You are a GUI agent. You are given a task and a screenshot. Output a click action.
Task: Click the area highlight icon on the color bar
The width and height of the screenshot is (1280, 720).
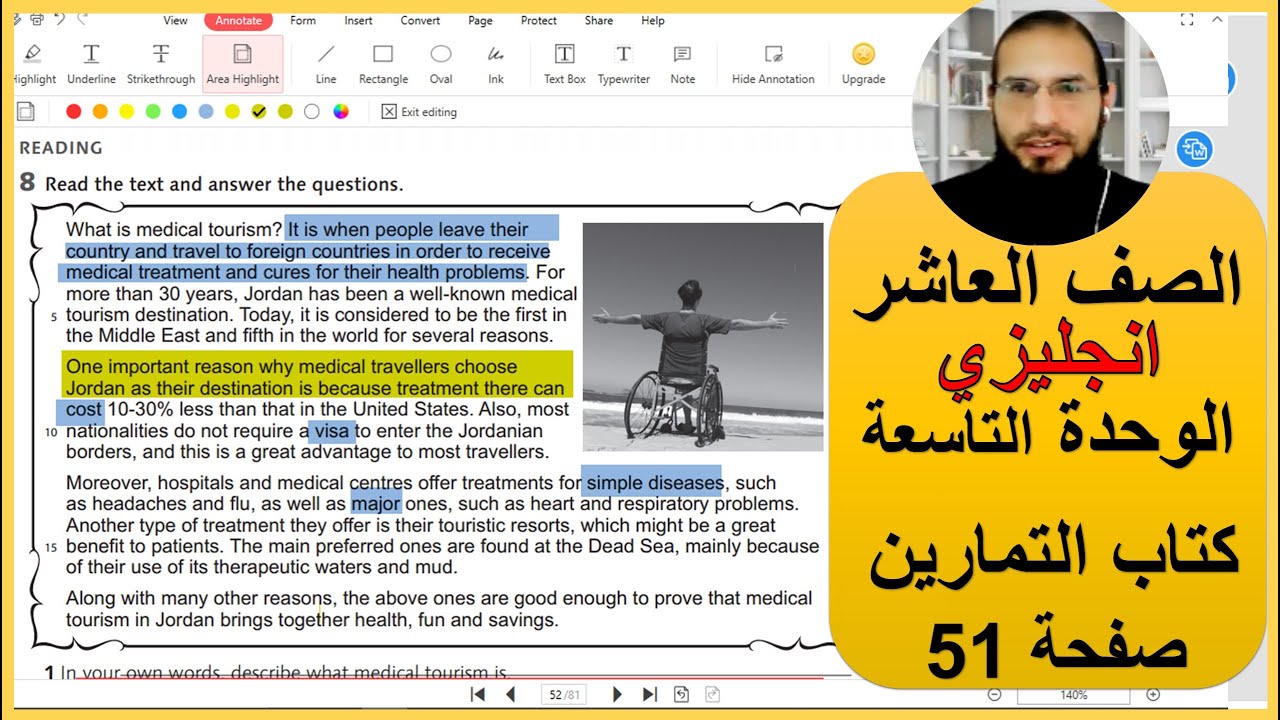point(27,111)
